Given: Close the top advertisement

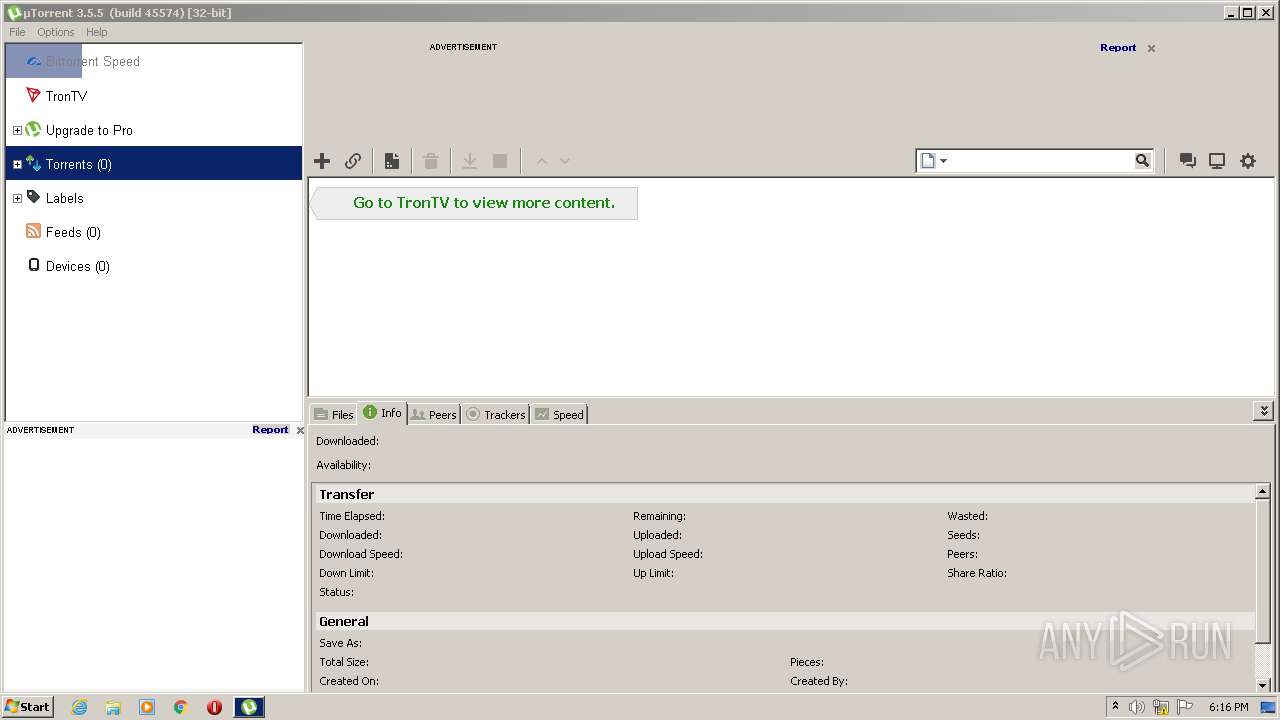Looking at the screenshot, I should (x=1151, y=48).
